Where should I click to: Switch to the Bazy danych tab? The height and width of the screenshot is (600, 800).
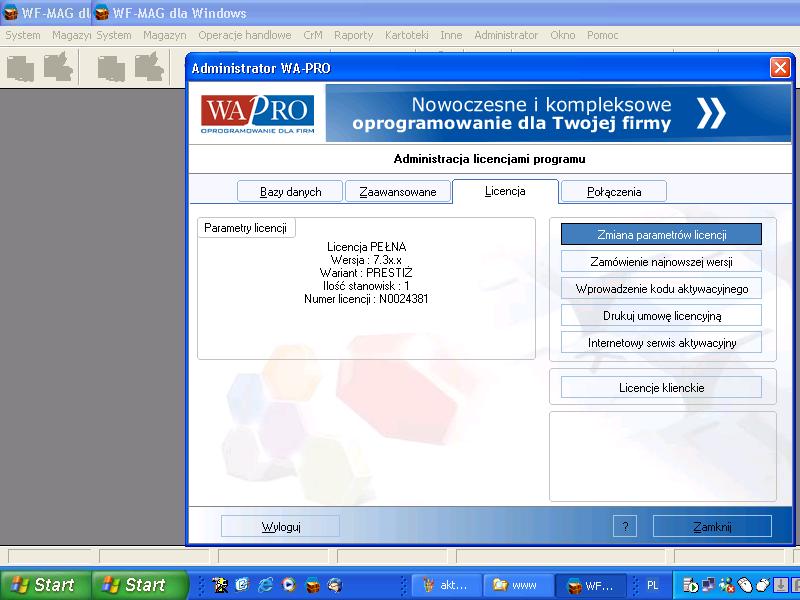tap(290, 192)
